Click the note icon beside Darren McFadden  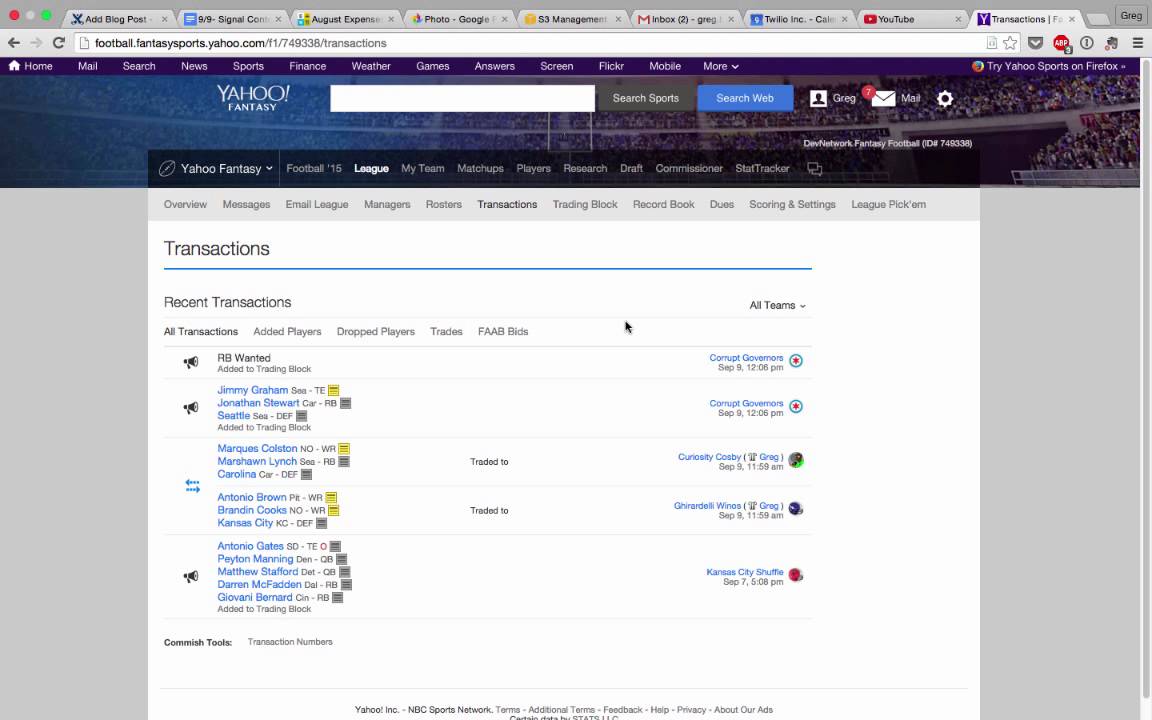click(x=346, y=585)
